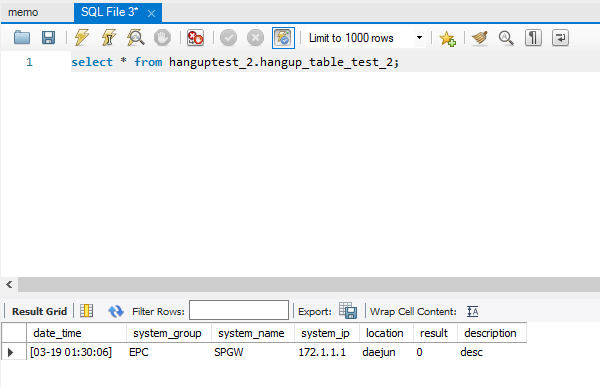Run Explain plan magnifier lightning icon
The image size is (600, 387).
coord(135,38)
